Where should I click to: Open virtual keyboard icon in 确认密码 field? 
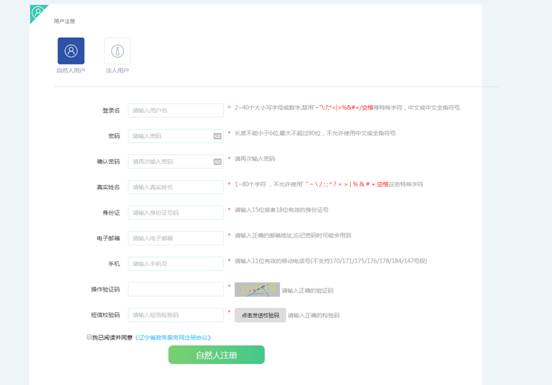(218, 162)
